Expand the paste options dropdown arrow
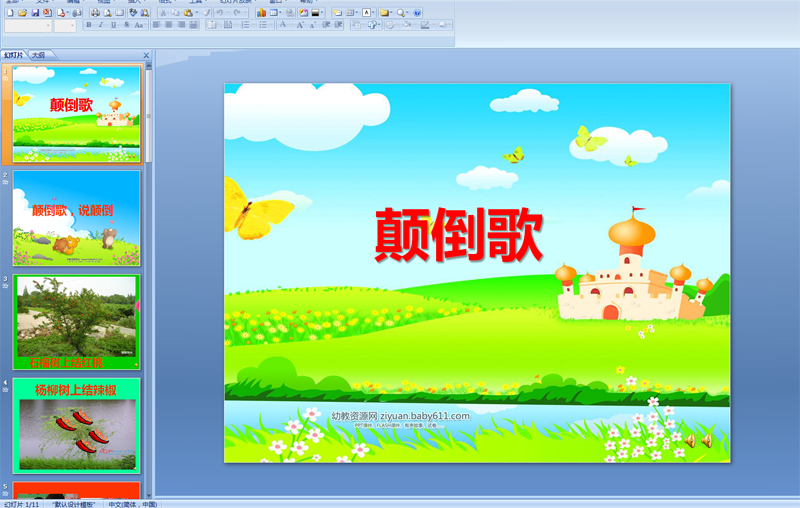This screenshot has width=800, height=508. pos(197,13)
